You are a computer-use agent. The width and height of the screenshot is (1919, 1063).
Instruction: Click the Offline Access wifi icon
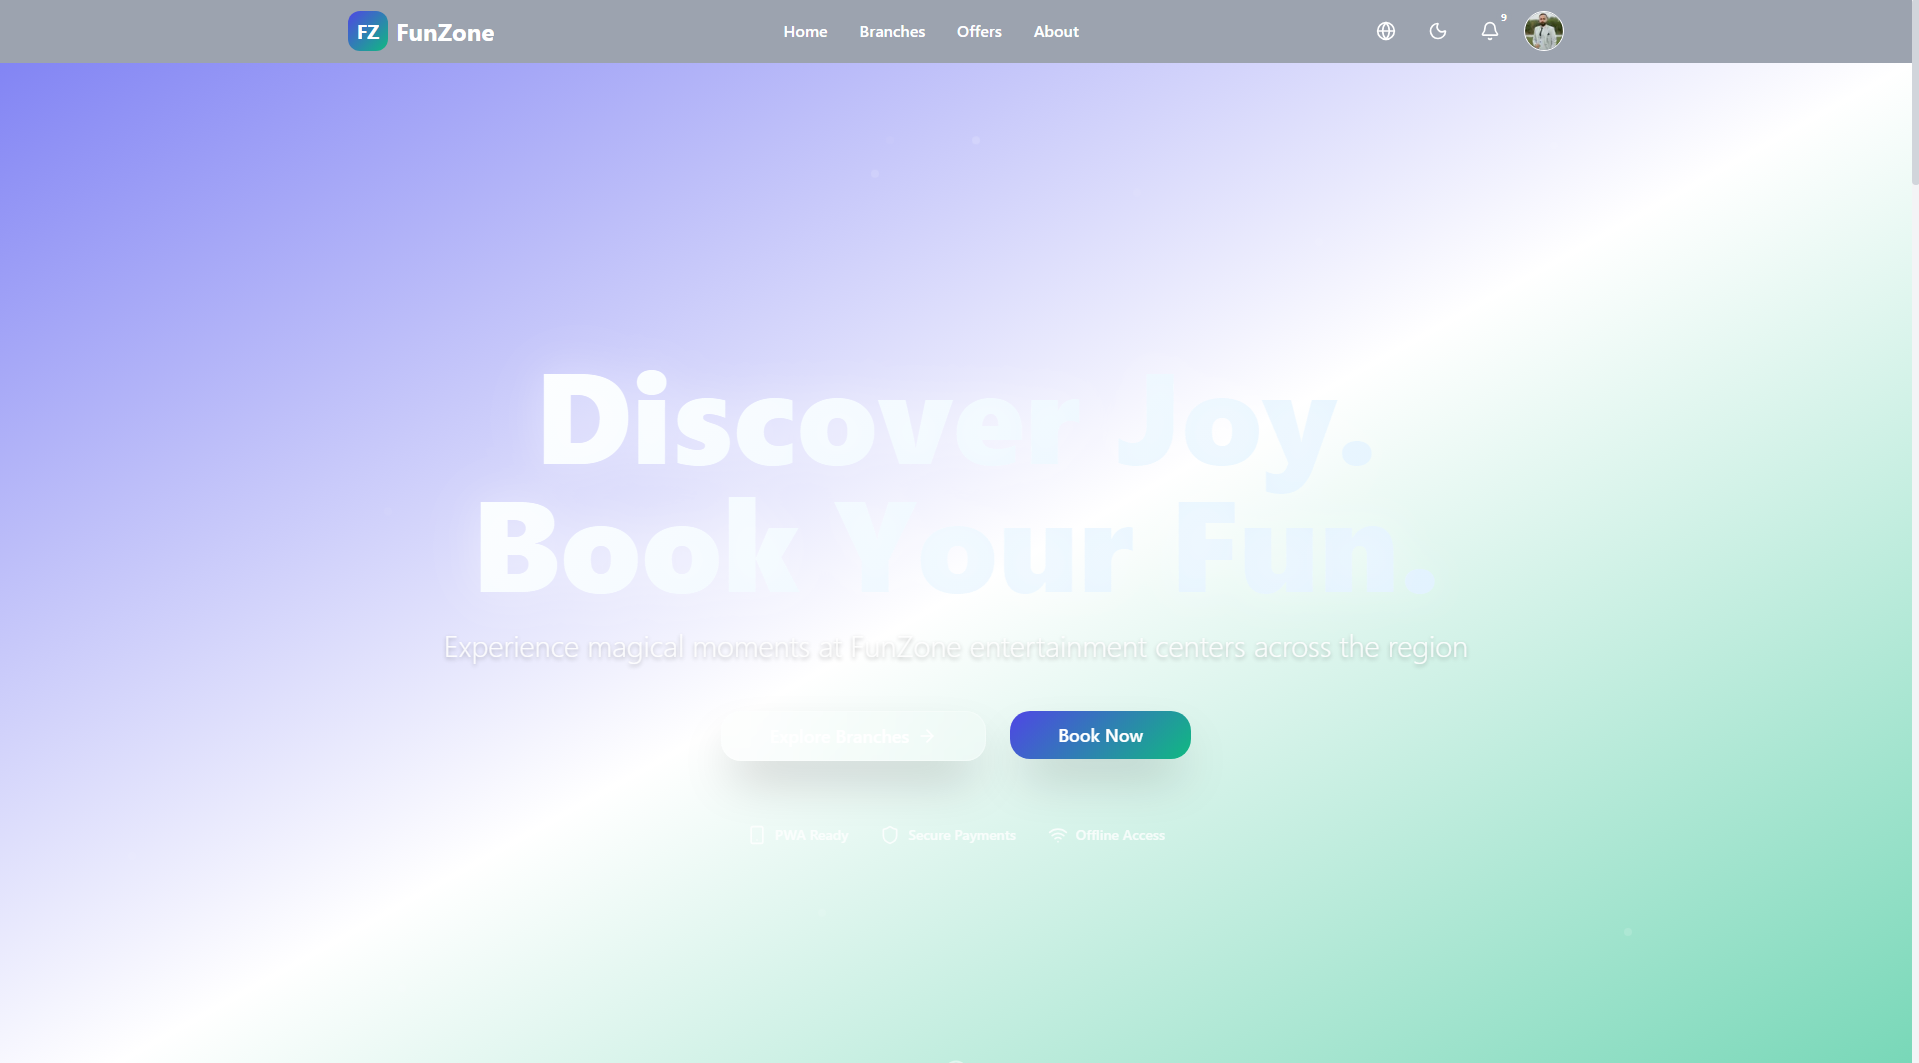[x=1057, y=835]
